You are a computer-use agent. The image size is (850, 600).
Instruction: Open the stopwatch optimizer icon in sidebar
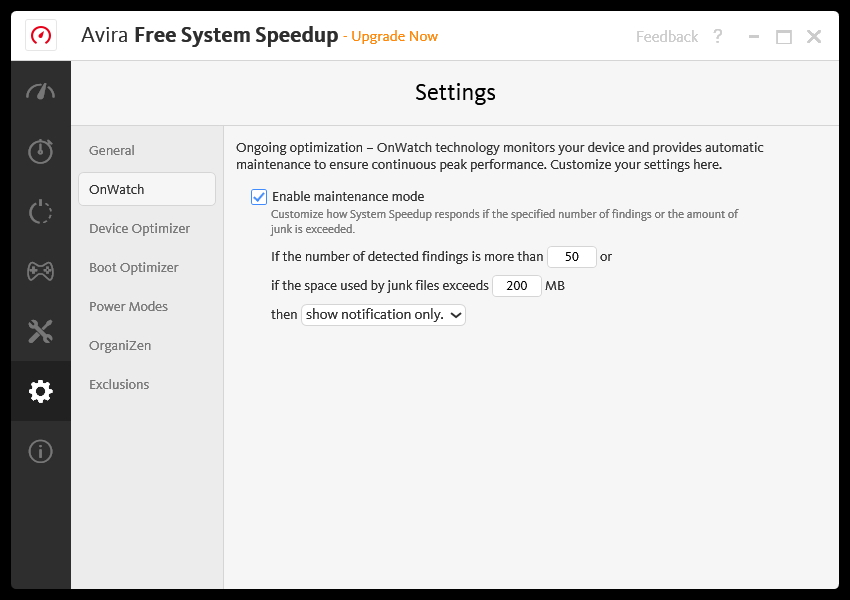[41, 151]
